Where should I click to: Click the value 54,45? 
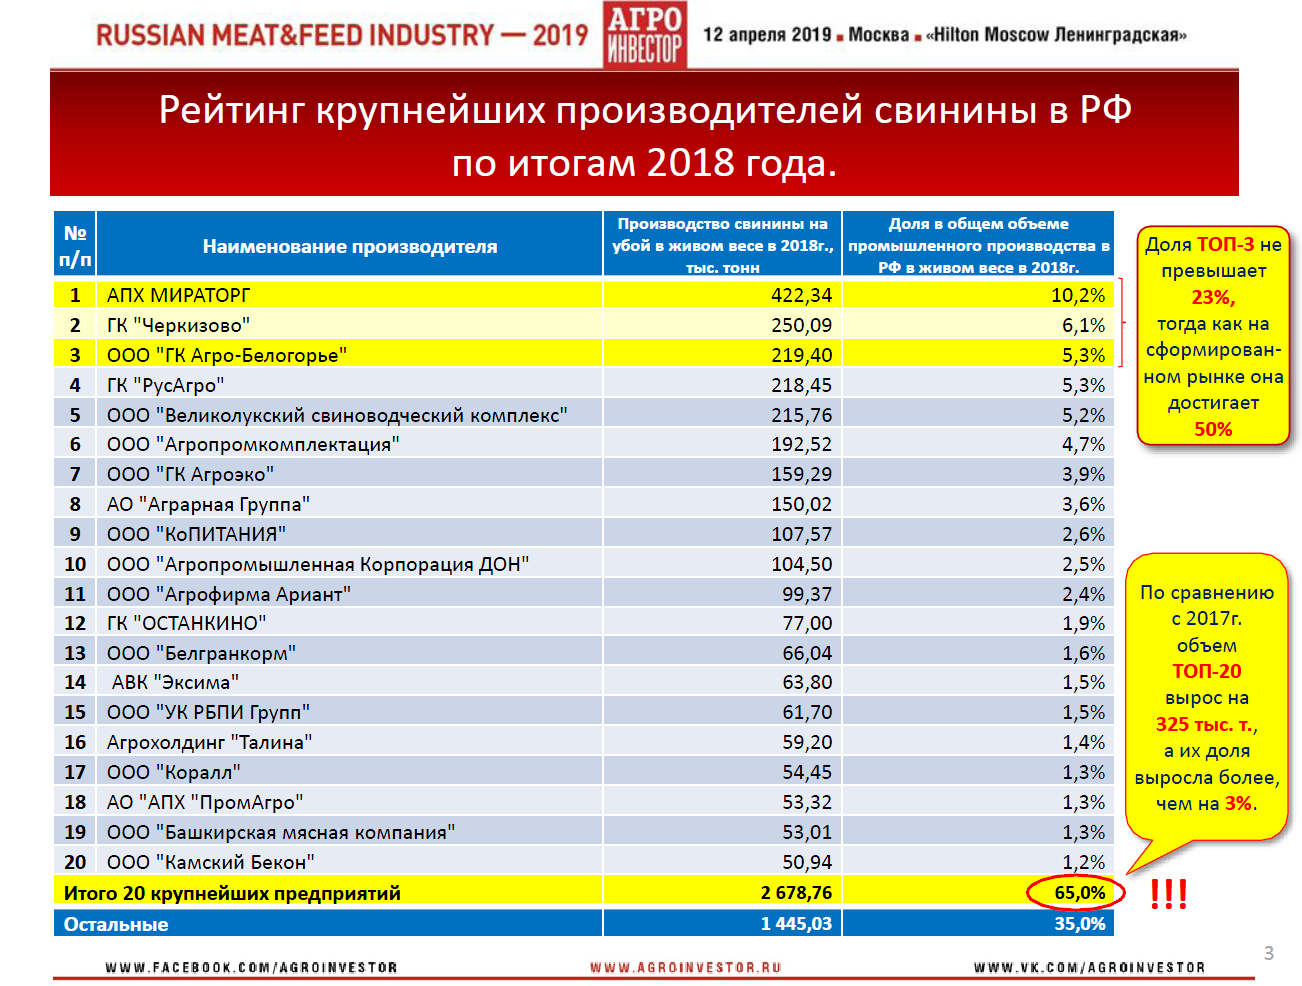(807, 772)
